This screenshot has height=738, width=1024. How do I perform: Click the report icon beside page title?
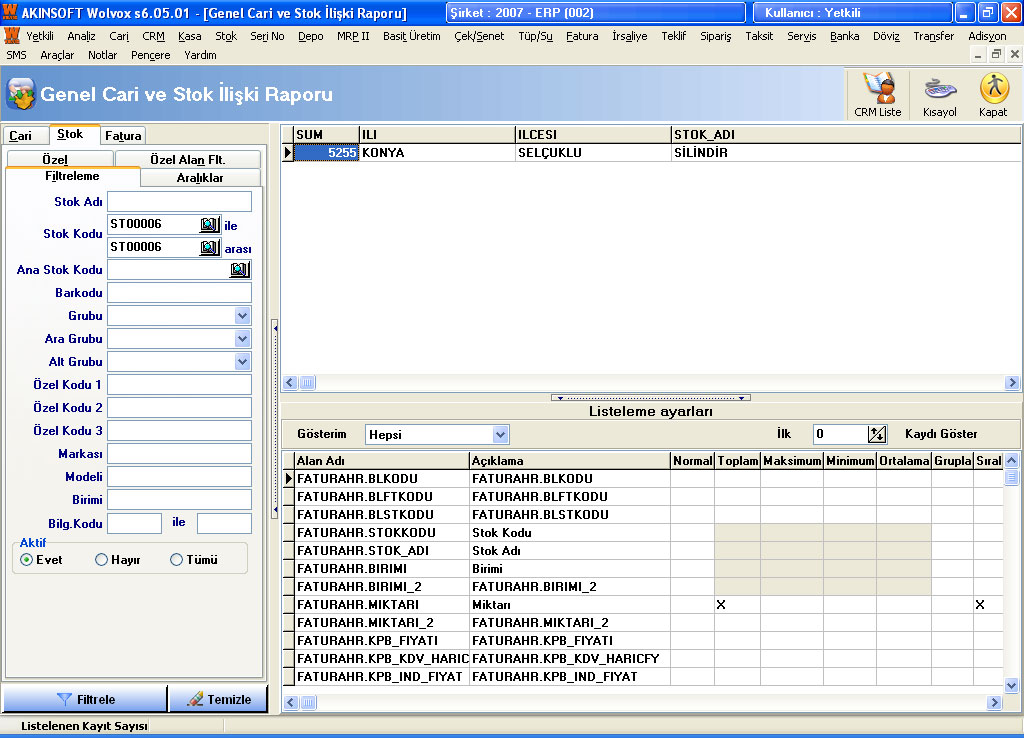(20, 94)
